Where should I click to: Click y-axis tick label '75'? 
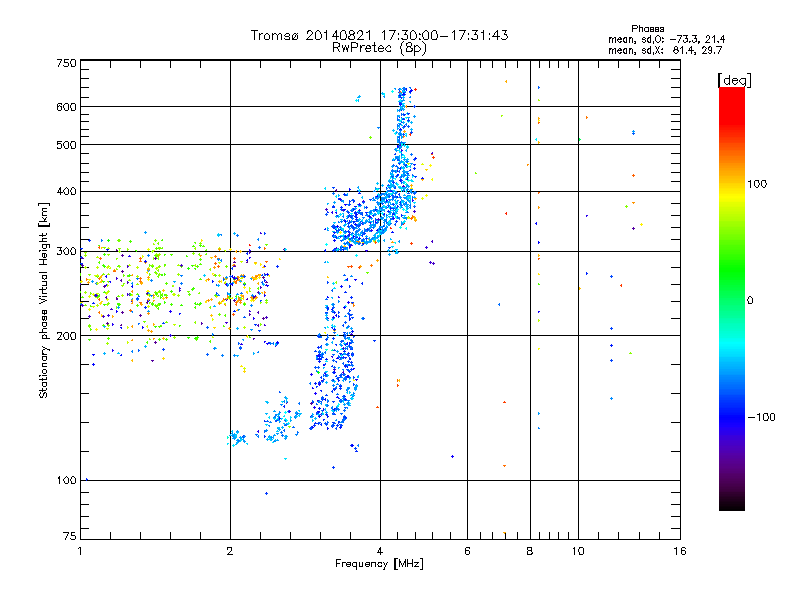pos(70,536)
